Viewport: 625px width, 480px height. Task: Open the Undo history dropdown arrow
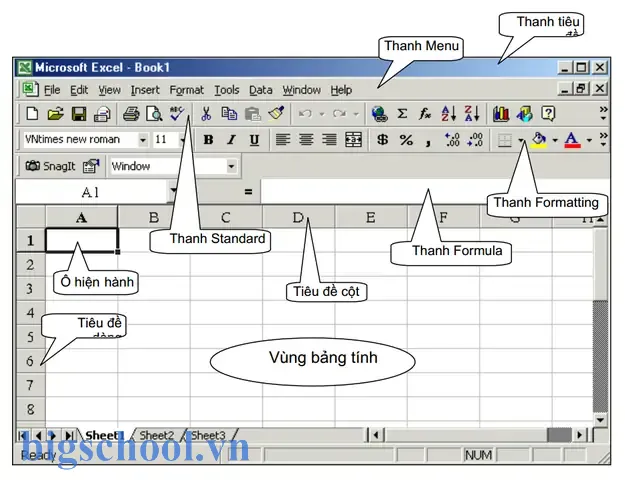coord(322,114)
